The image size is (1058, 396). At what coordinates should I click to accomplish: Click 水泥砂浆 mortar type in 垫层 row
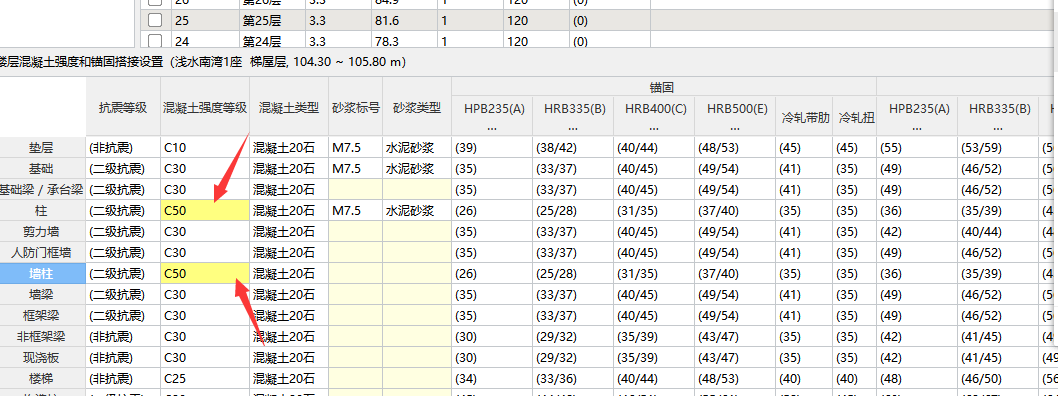click(416, 148)
